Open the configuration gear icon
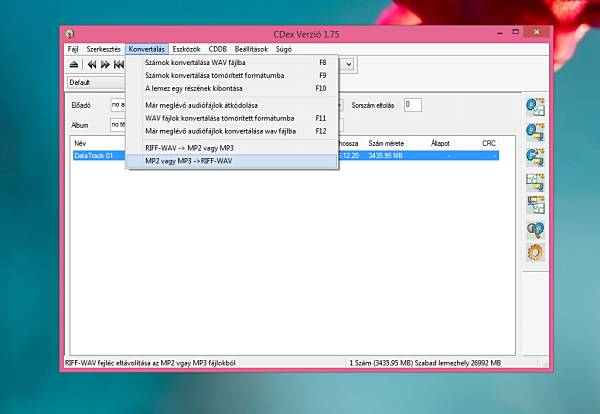 click(535, 253)
